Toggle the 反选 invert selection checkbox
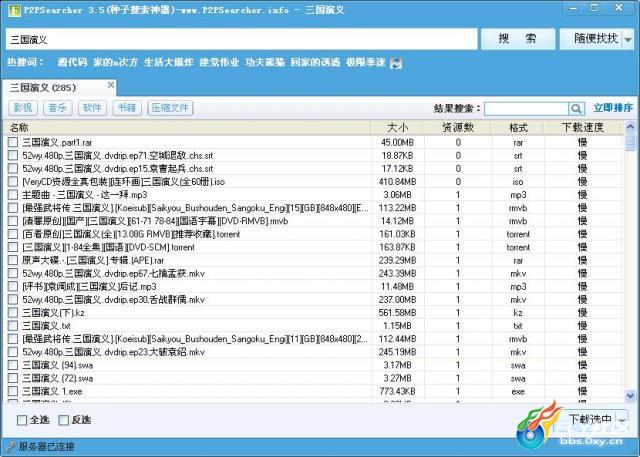 click(64, 420)
